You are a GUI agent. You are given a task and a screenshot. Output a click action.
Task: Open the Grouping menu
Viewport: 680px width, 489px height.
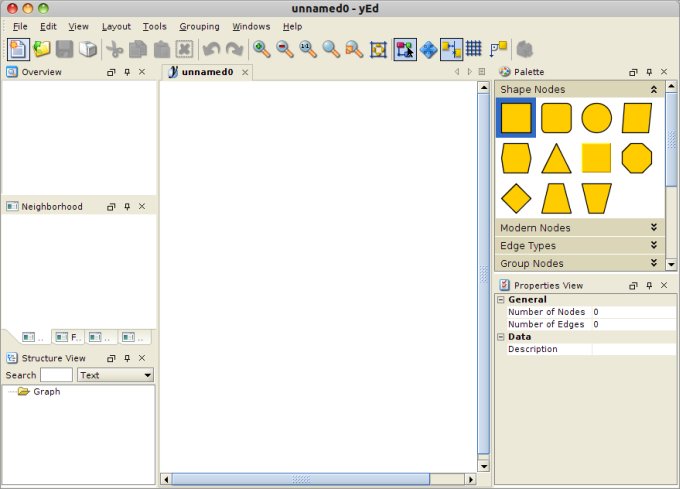pyautogui.click(x=199, y=26)
